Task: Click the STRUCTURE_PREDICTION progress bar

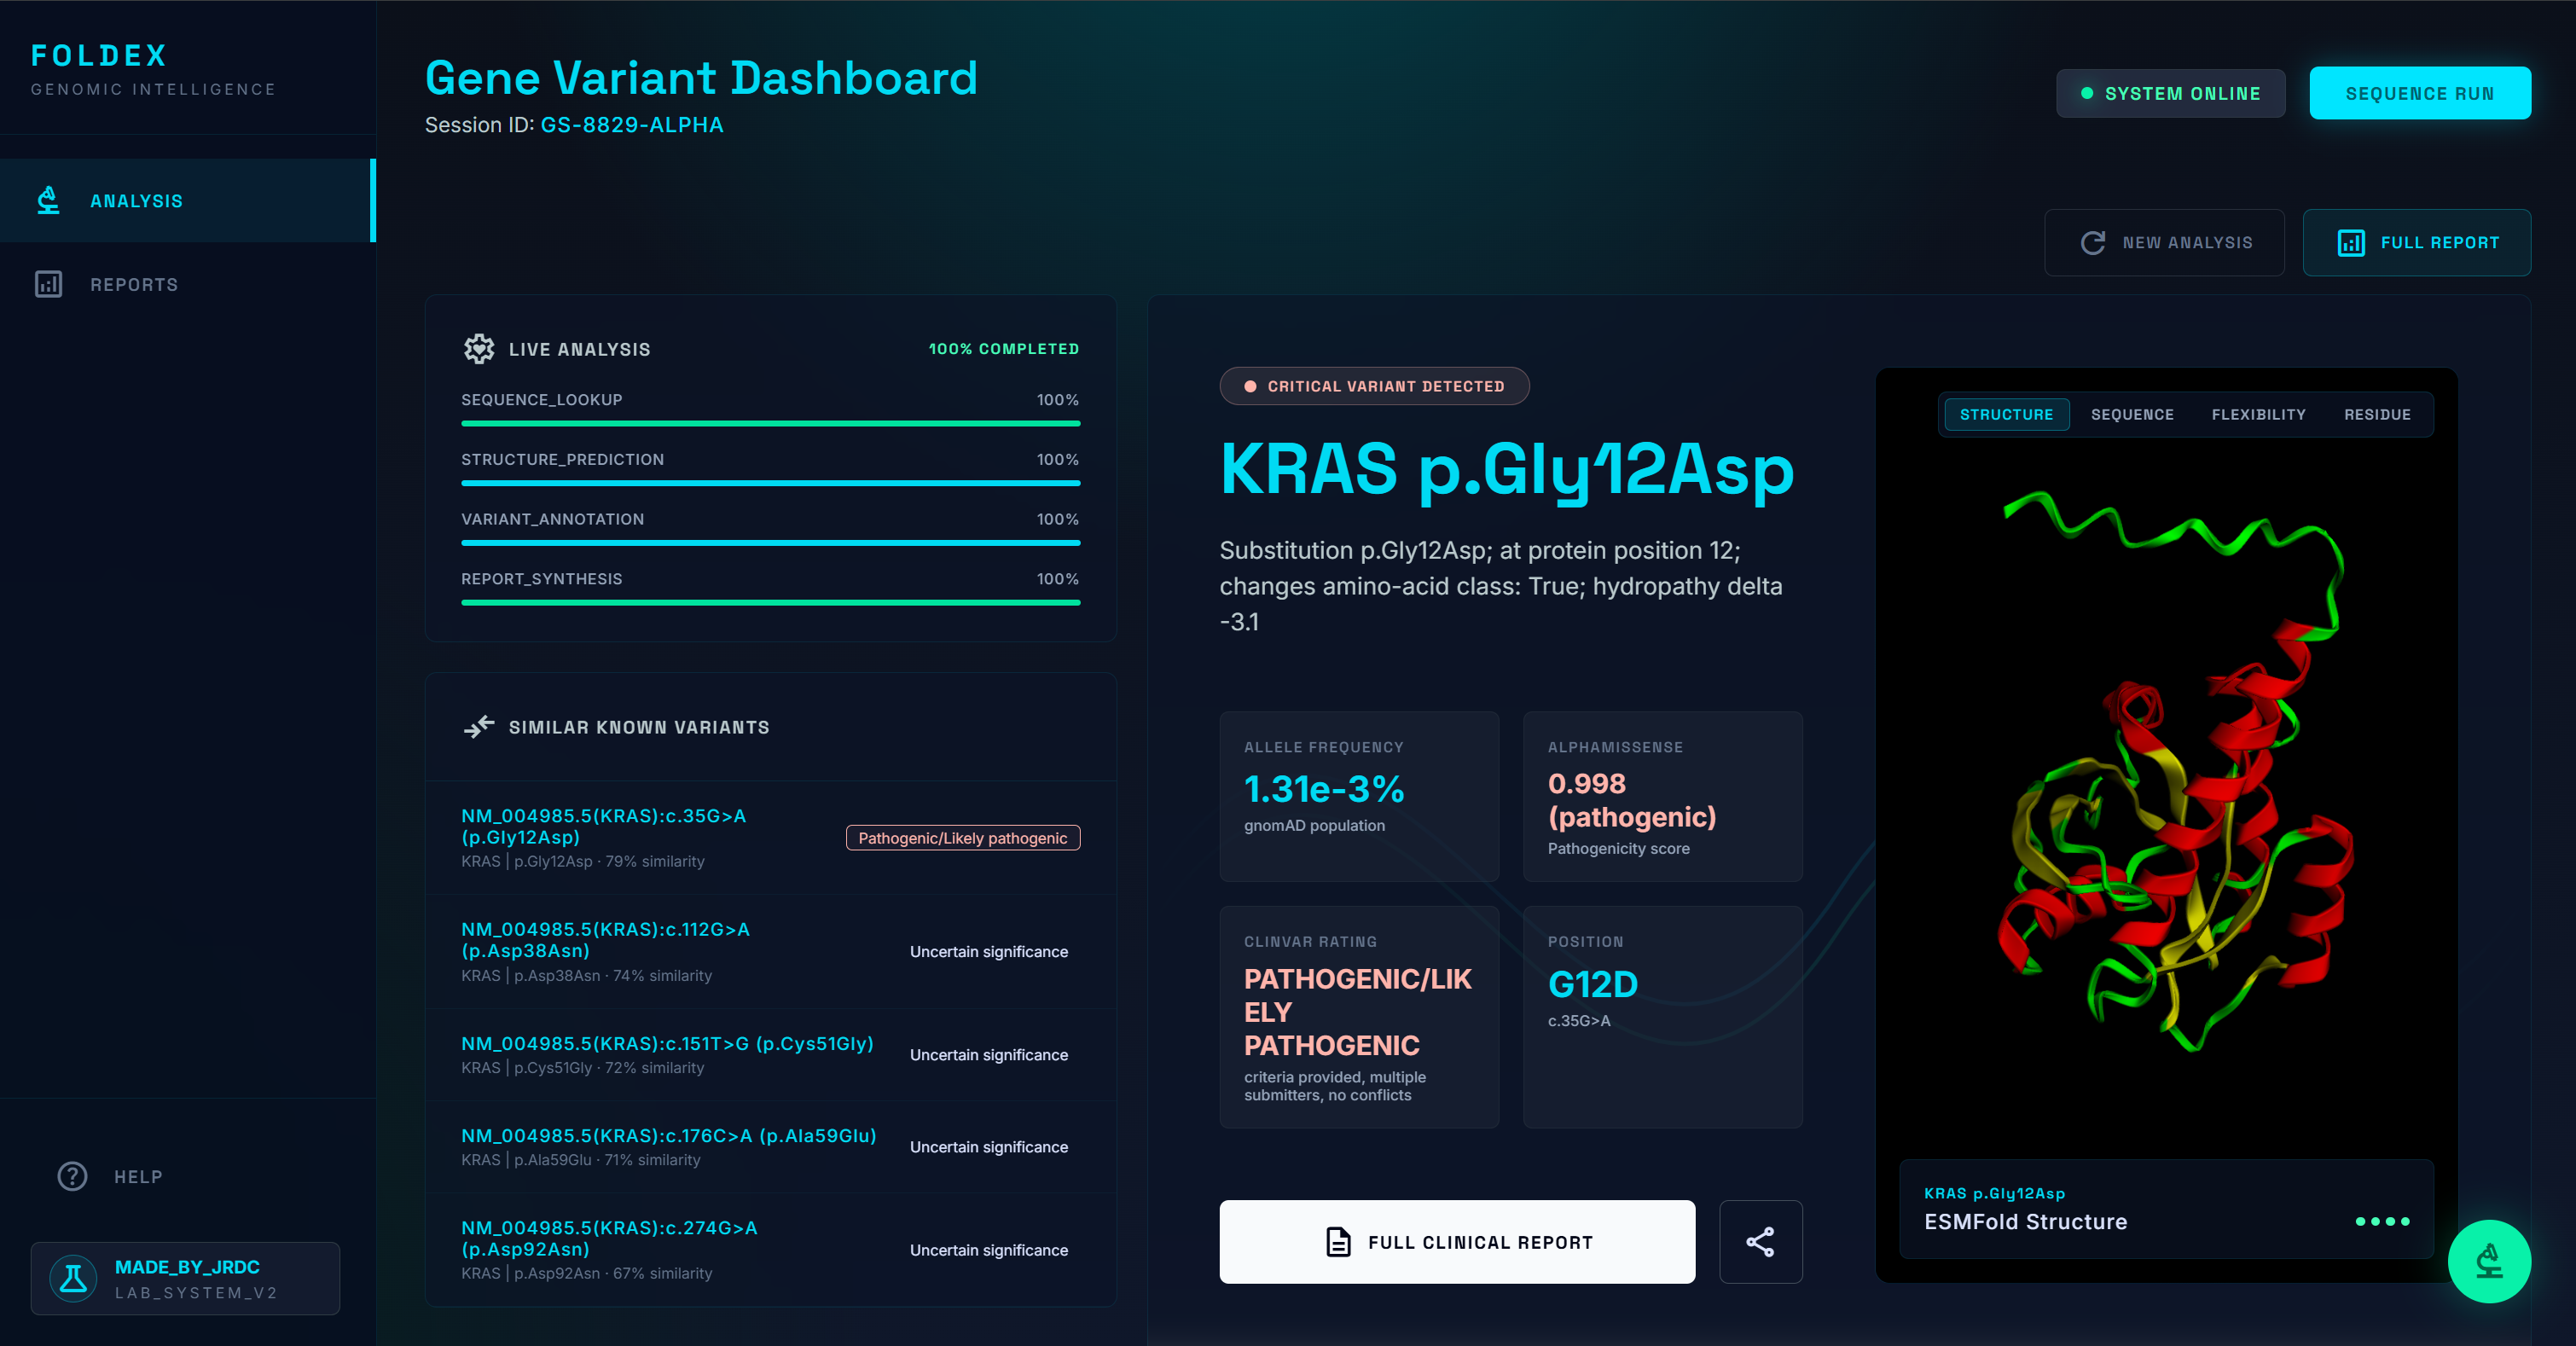Action: tap(770, 483)
